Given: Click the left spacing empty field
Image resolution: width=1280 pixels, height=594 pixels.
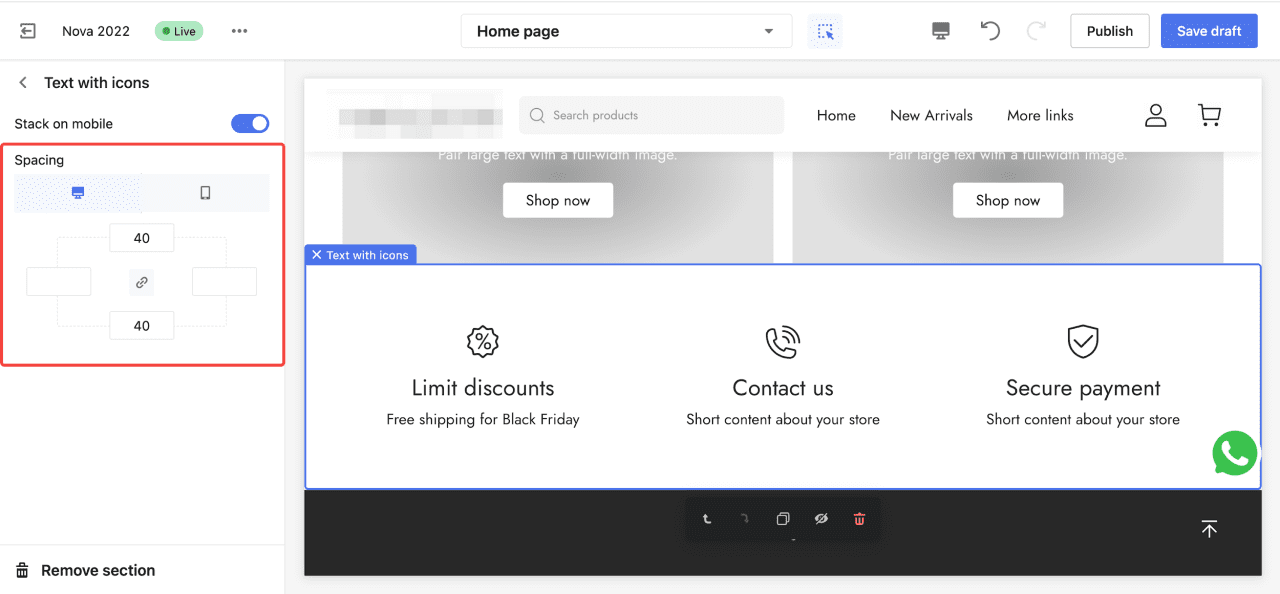Looking at the screenshot, I should (x=59, y=281).
